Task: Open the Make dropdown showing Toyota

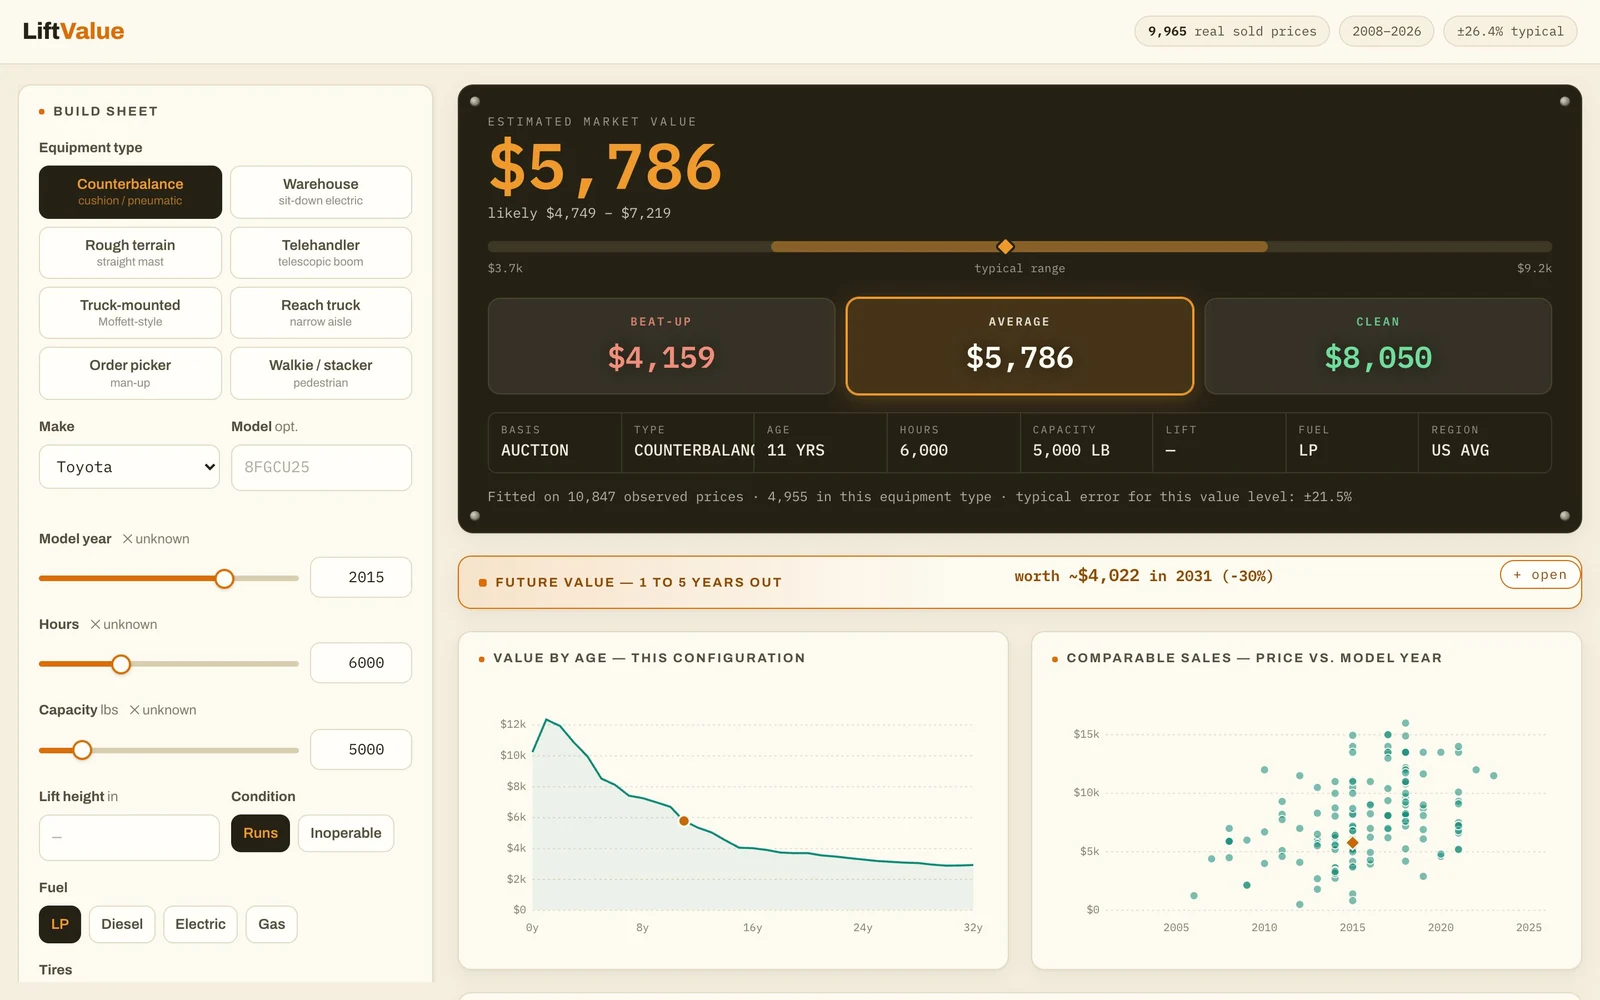Action: coord(129,467)
